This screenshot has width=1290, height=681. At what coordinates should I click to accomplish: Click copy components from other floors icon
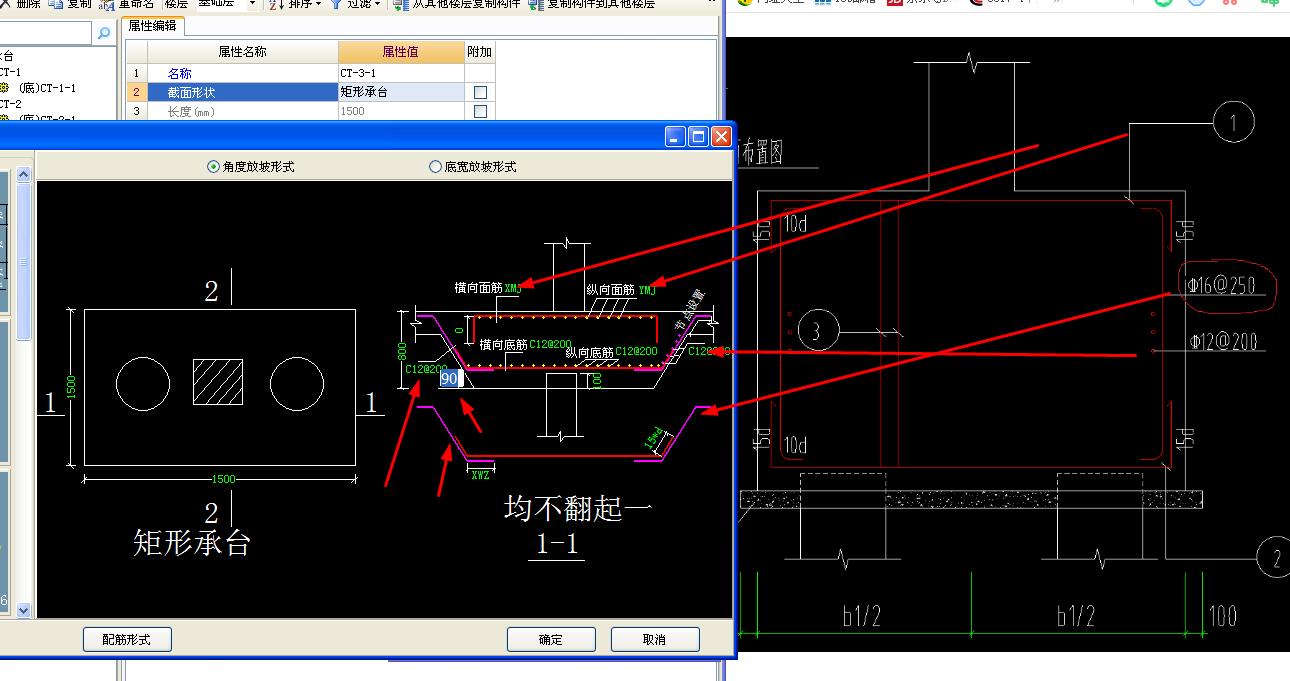(401, 4)
